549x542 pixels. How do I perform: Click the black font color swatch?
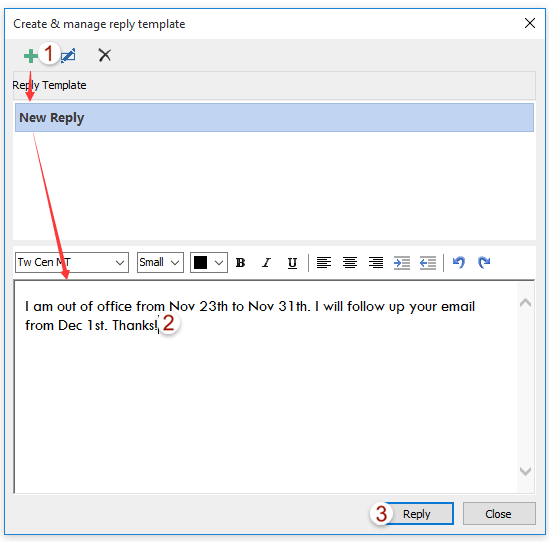point(200,263)
